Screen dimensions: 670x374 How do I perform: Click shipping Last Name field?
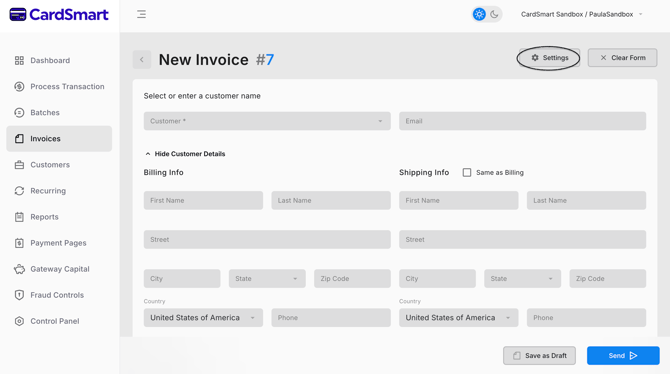[x=587, y=200]
